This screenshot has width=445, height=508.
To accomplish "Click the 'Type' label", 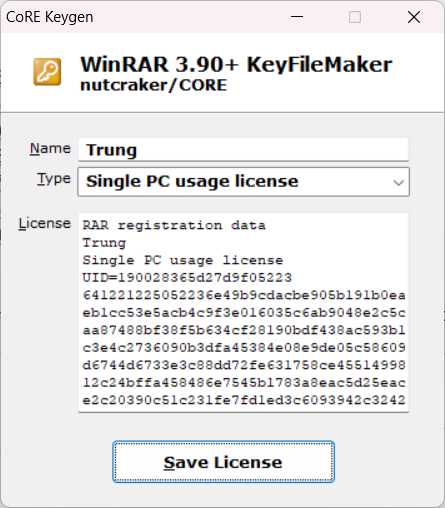I will pyautogui.click(x=54, y=179).
